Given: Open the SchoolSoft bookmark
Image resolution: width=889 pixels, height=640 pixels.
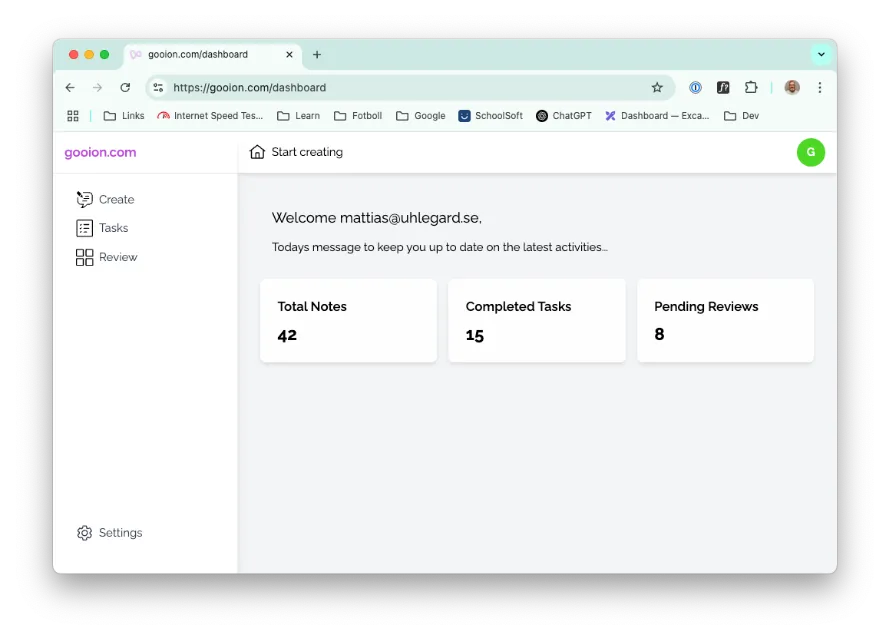Looking at the screenshot, I should click(x=490, y=116).
